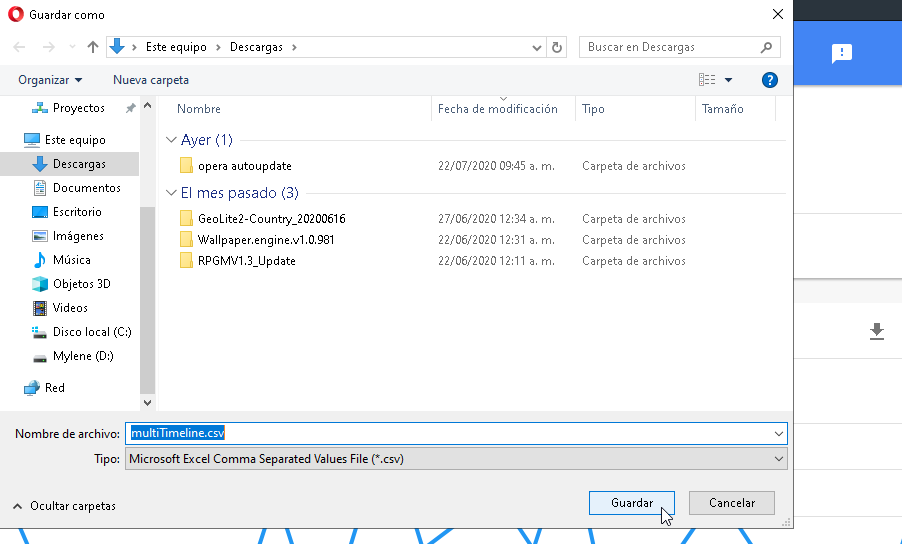The width and height of the screenshot is (902, 544).
Task: Open Música in the navigation pane
Action: click(72, 260)
